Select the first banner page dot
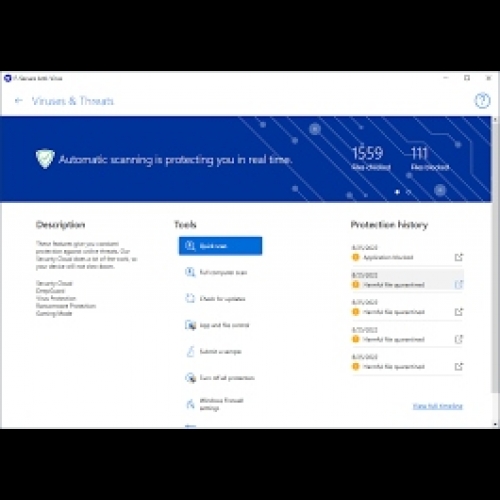500x500 pixels. pos(397,192)
